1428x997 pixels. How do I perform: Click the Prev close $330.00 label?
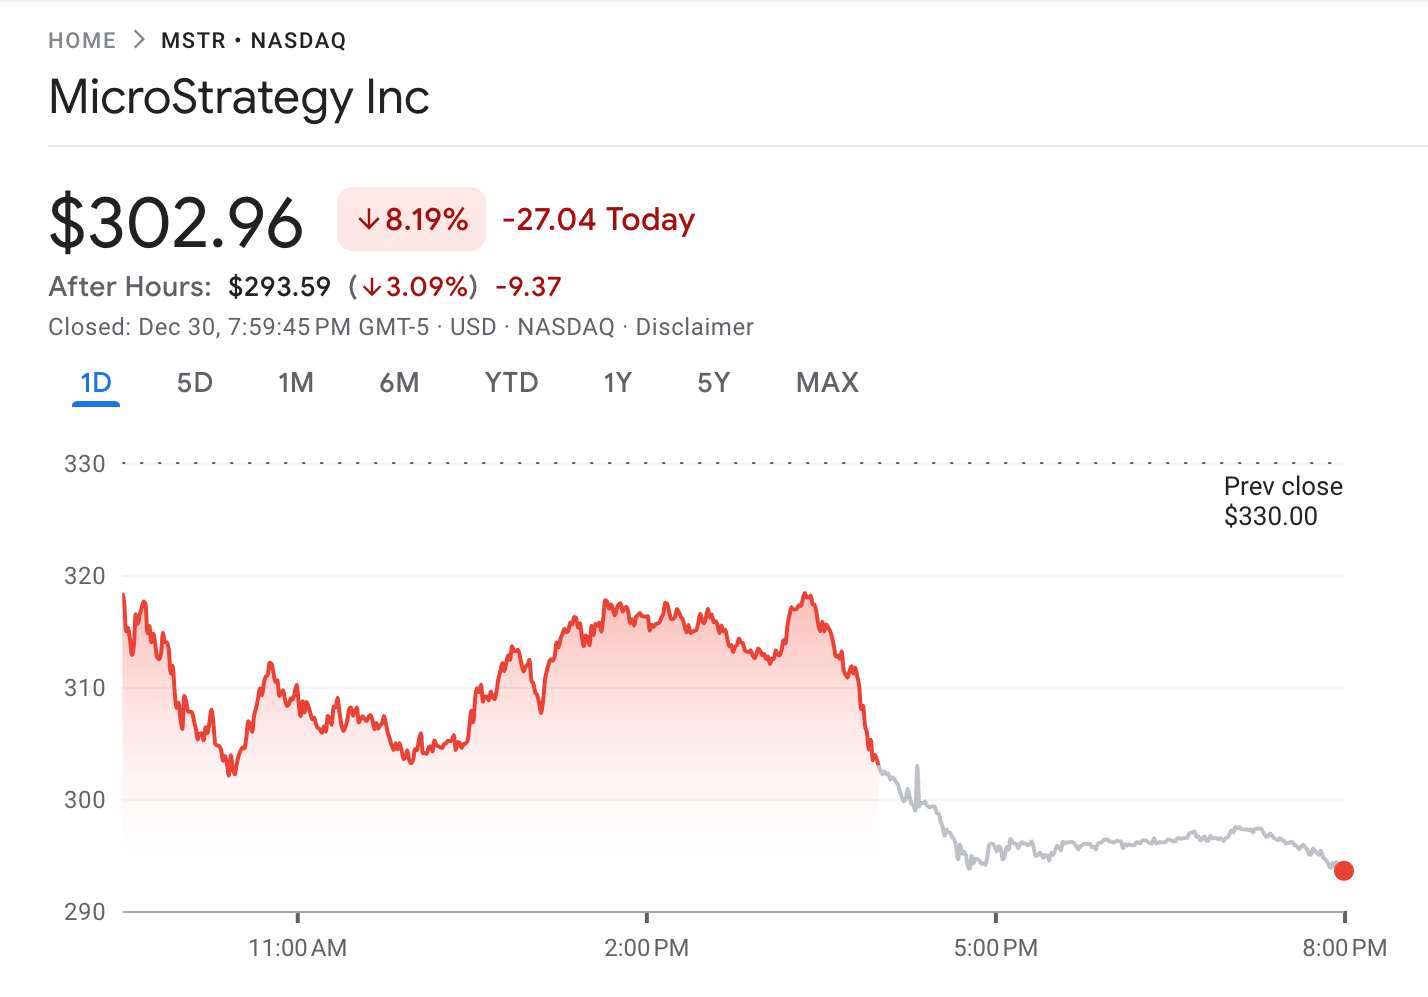(x=1282, y=501)
